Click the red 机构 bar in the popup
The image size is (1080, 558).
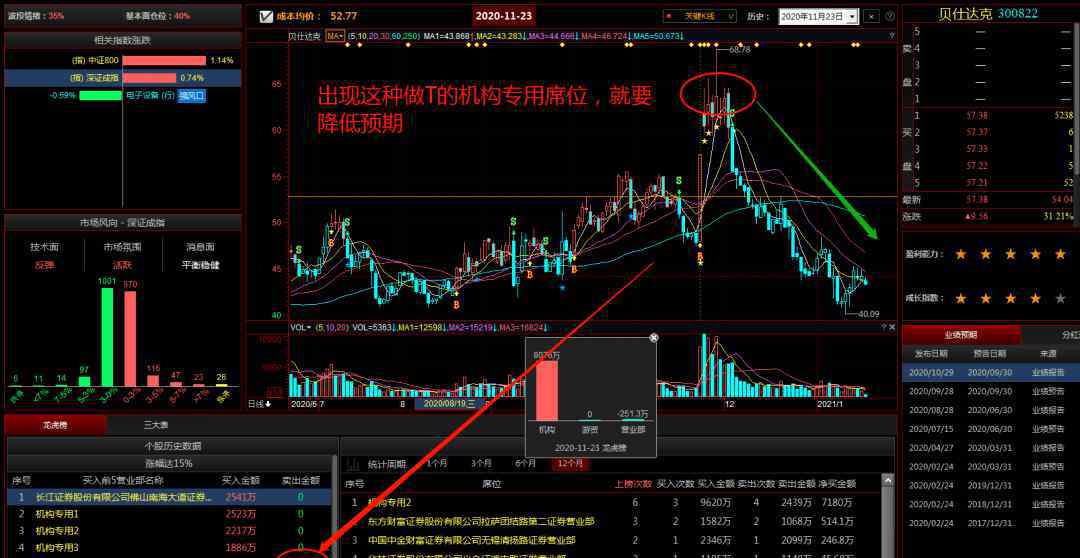pyautogui.click(x=547, y=390)
